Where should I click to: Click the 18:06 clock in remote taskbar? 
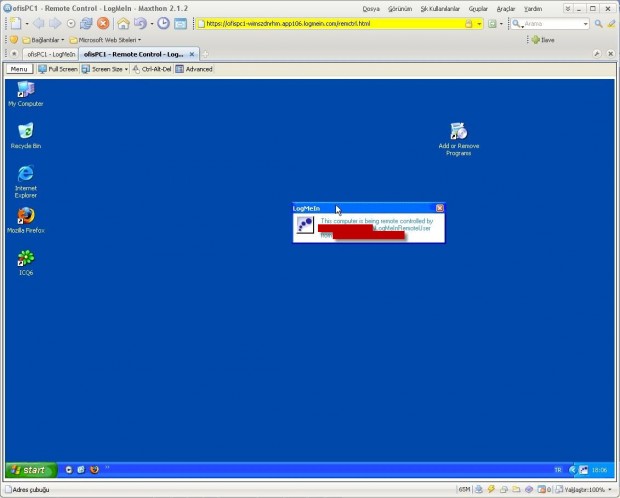[x=599, y=470]
